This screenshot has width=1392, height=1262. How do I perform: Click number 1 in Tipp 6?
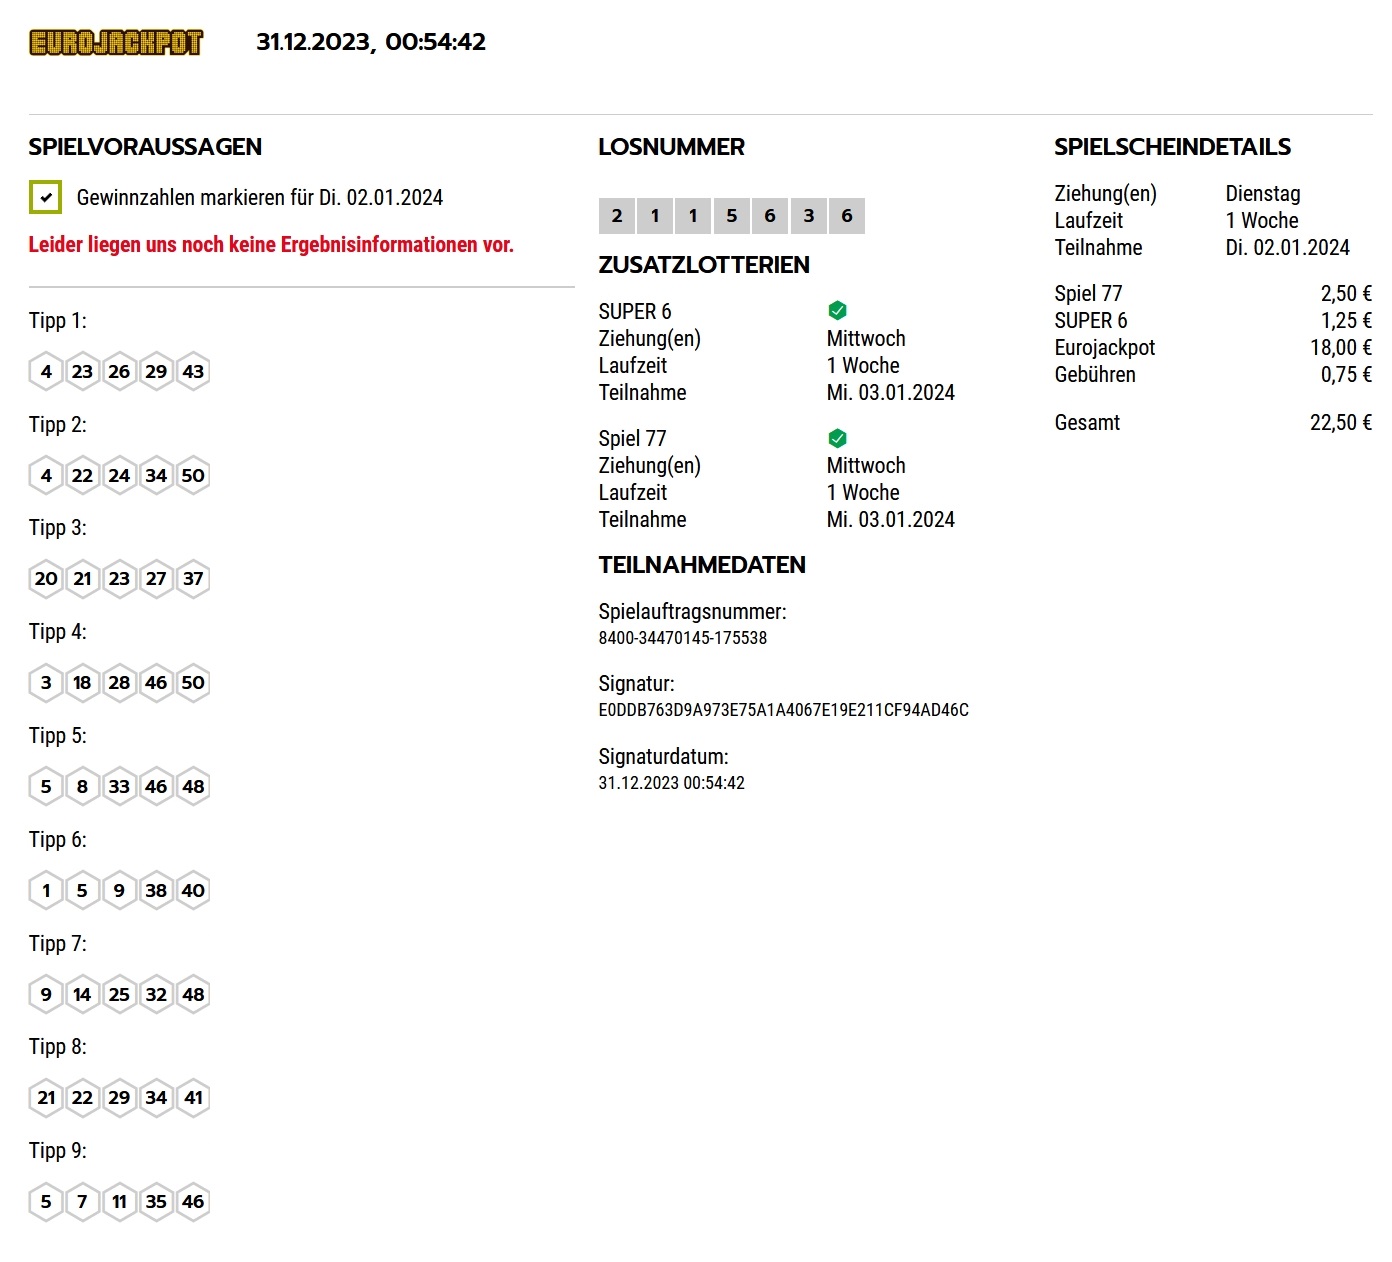46,891
